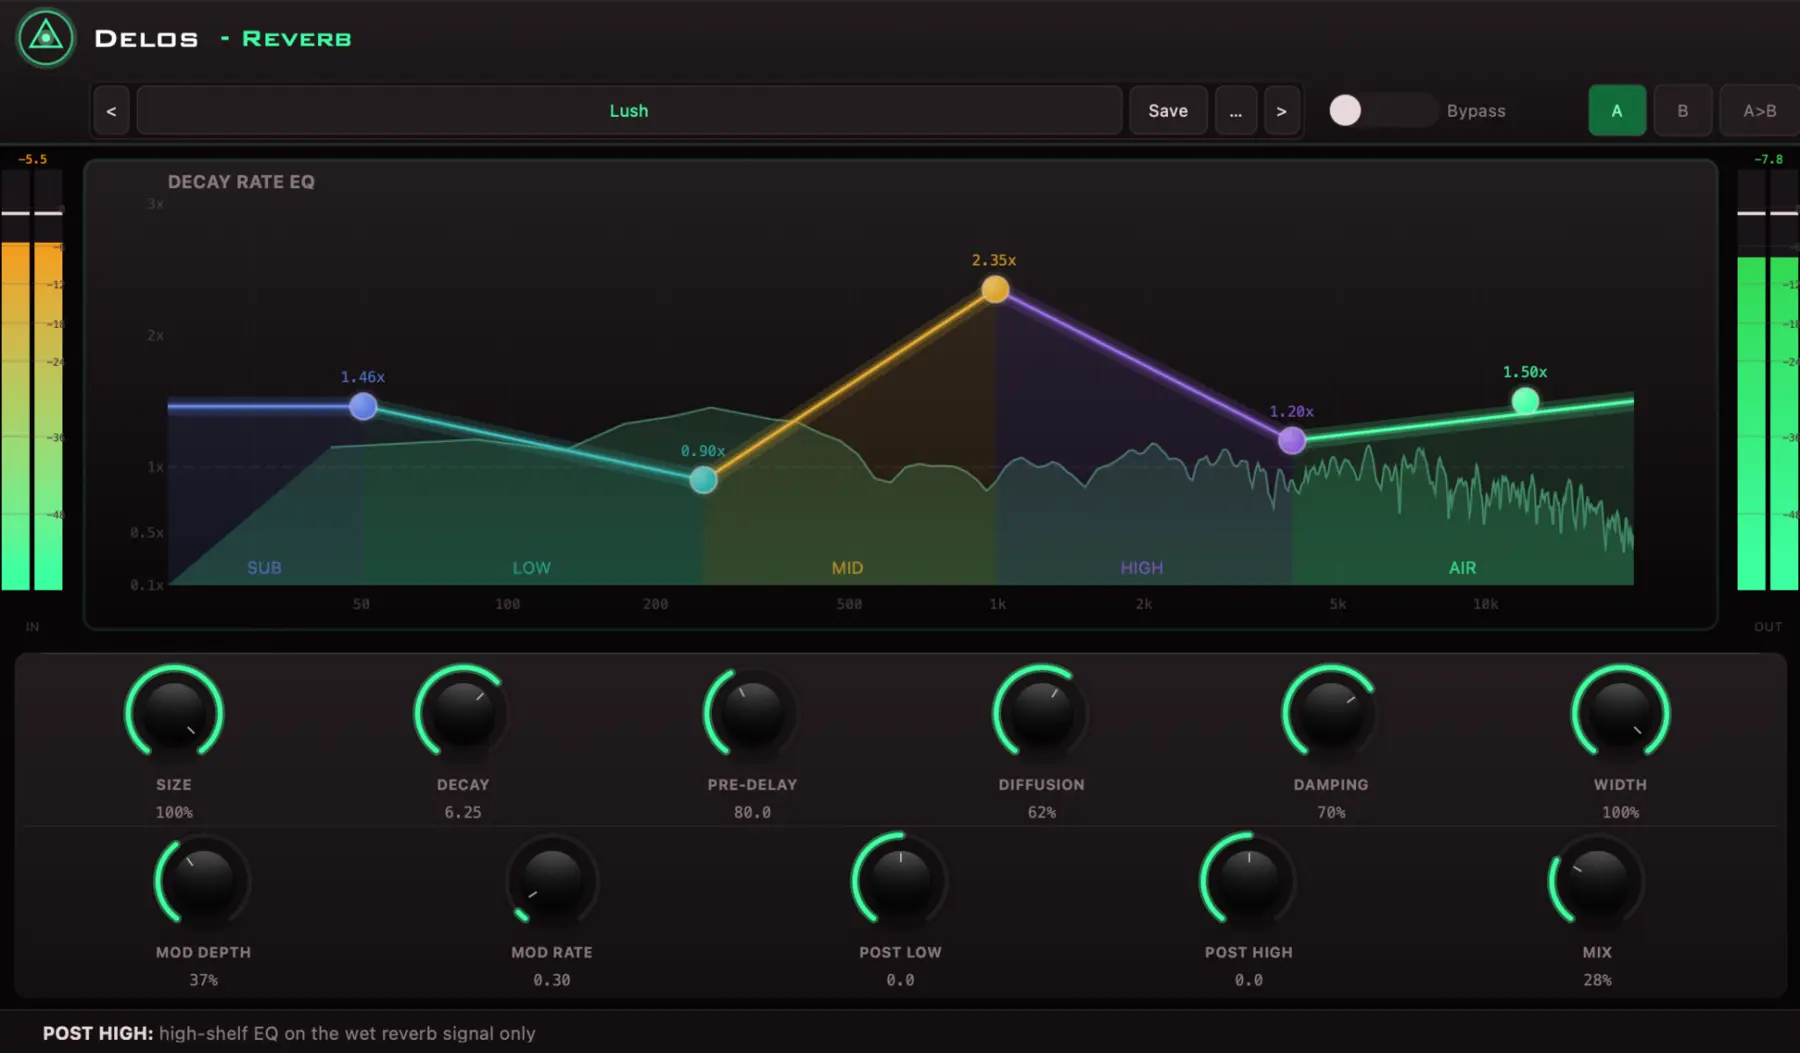
Task: Click the Pre-Delay value 80.0
Action: [x=752, y=812]
